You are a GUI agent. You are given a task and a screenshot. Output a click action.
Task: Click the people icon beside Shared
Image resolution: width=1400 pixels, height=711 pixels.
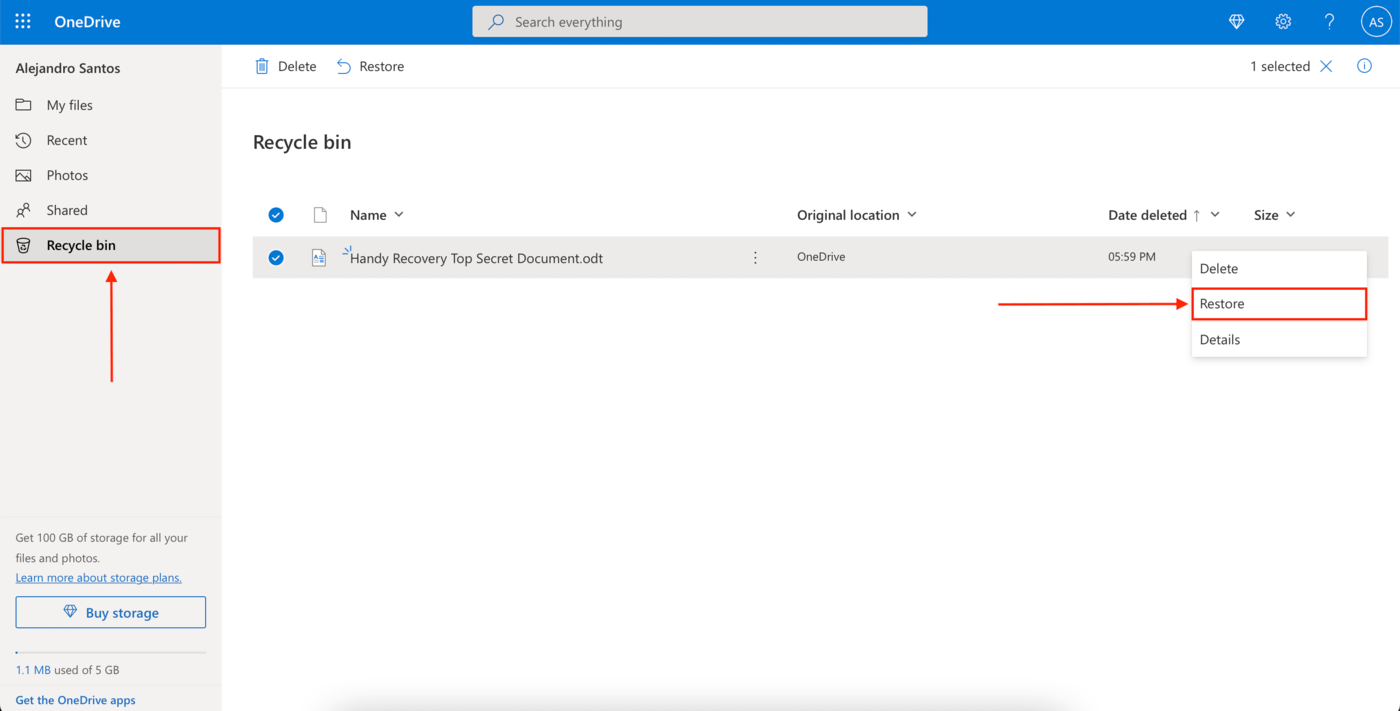coord(23,210)
